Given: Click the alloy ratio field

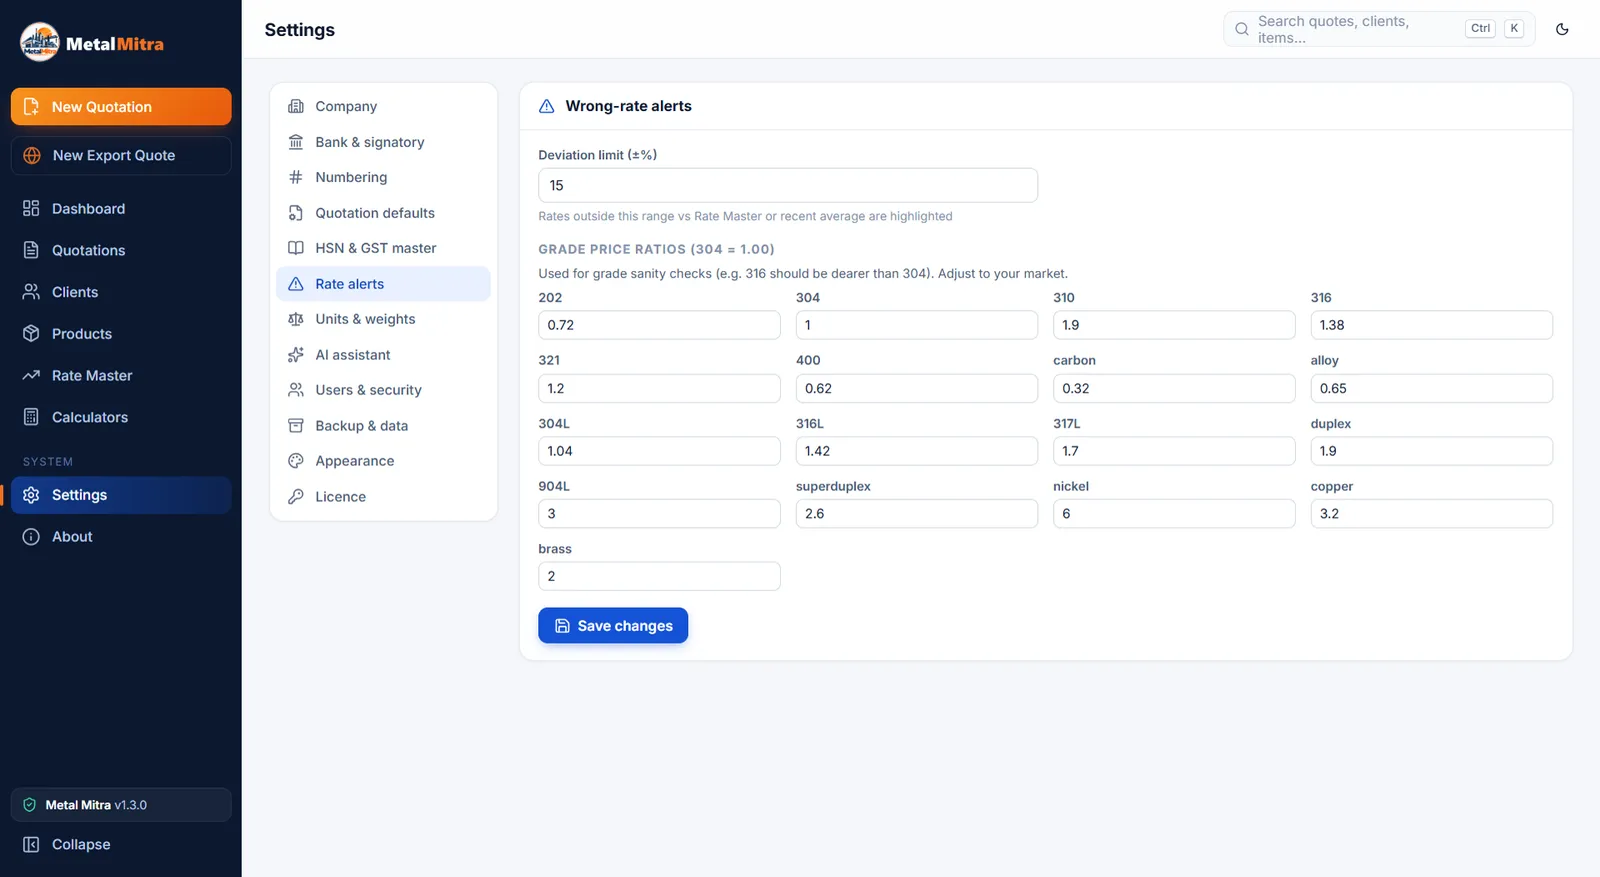Looking at the screenshot, I should click(1432, 388).
